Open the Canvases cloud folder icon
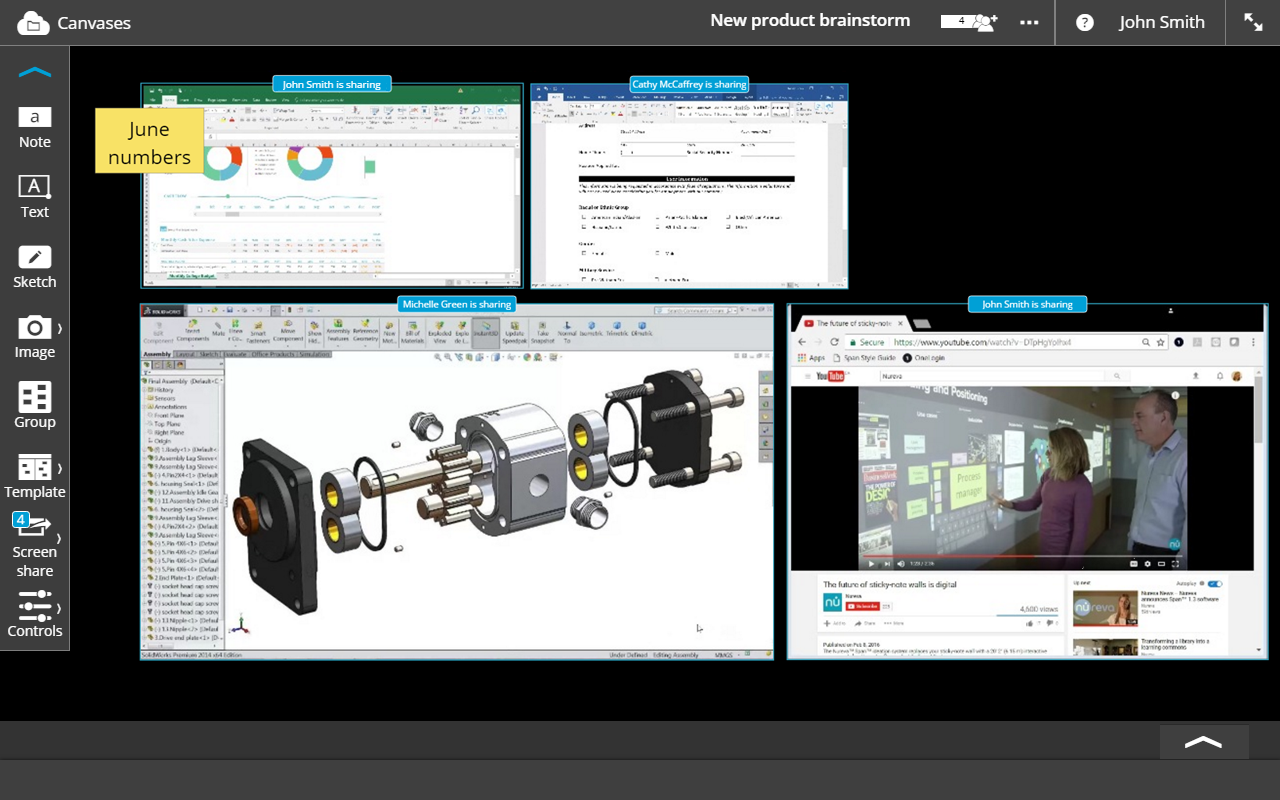 [x=32, y=23]
